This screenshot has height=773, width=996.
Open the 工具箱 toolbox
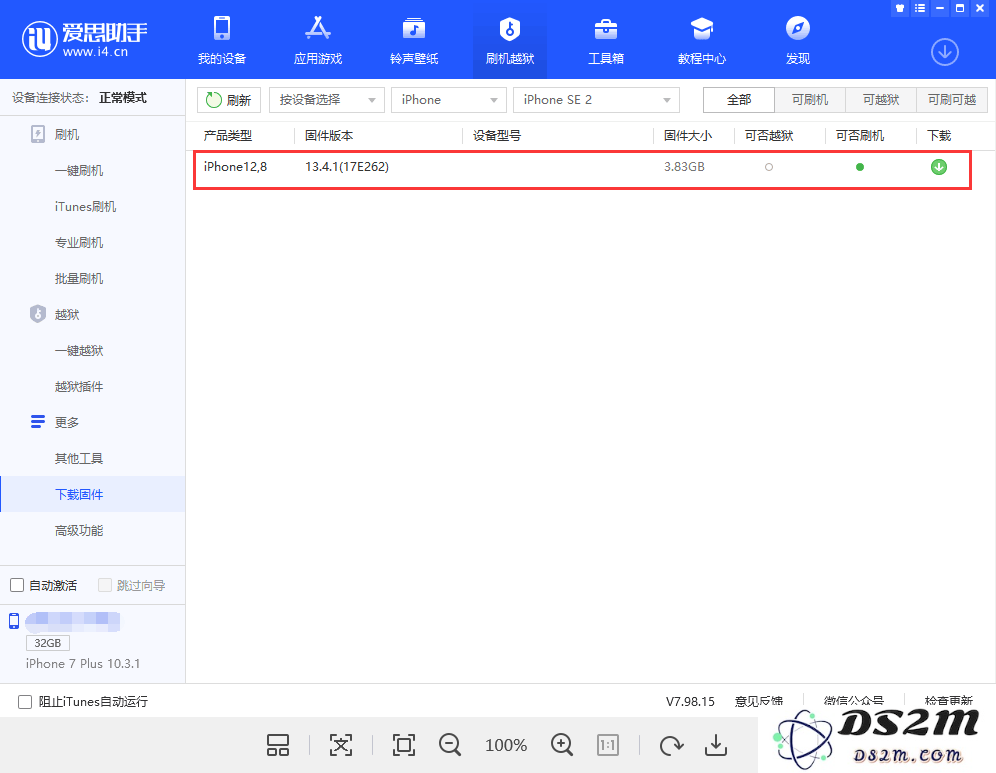click(x=605, y=41)
